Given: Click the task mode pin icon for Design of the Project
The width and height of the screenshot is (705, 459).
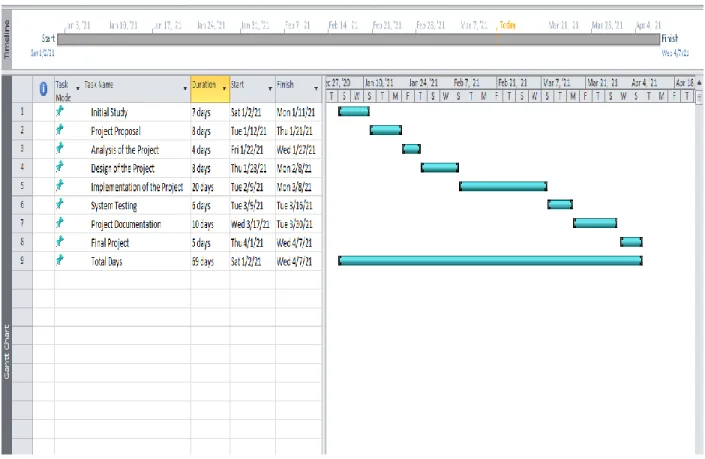Looking at the screenshot, I should tap(60, 167).
